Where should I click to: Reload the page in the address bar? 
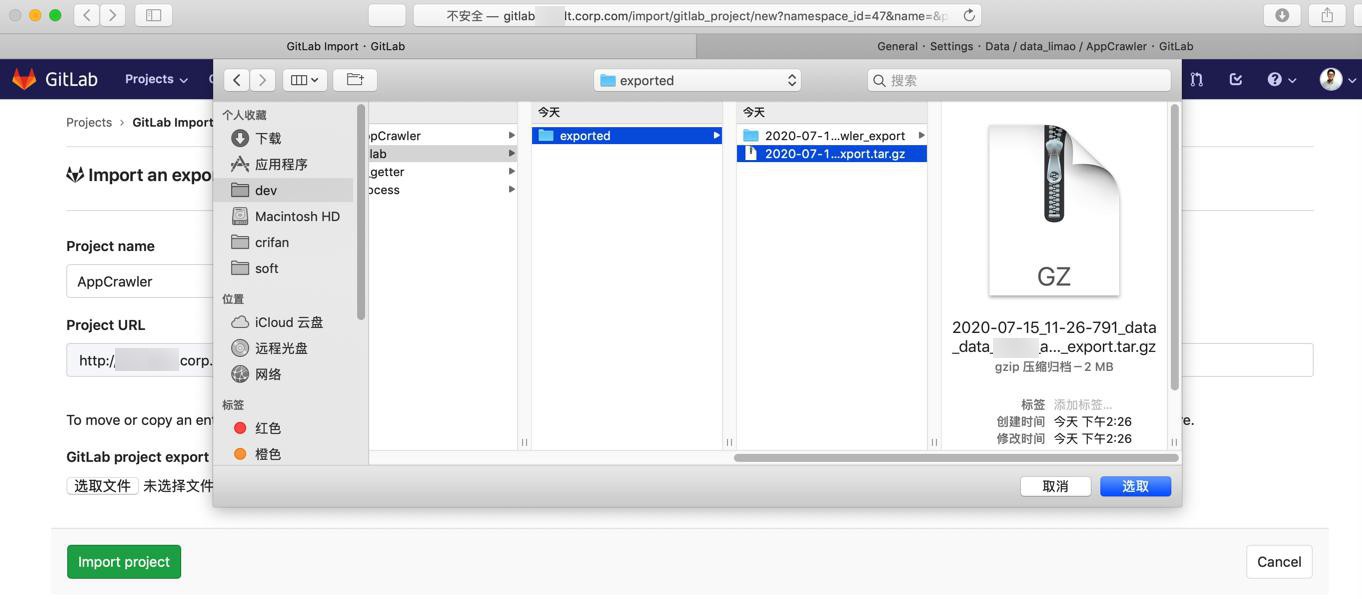point(969,15)
